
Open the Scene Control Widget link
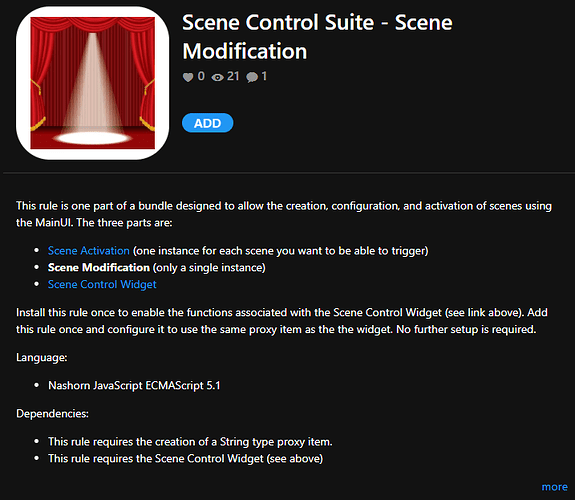tap(102, 284)
